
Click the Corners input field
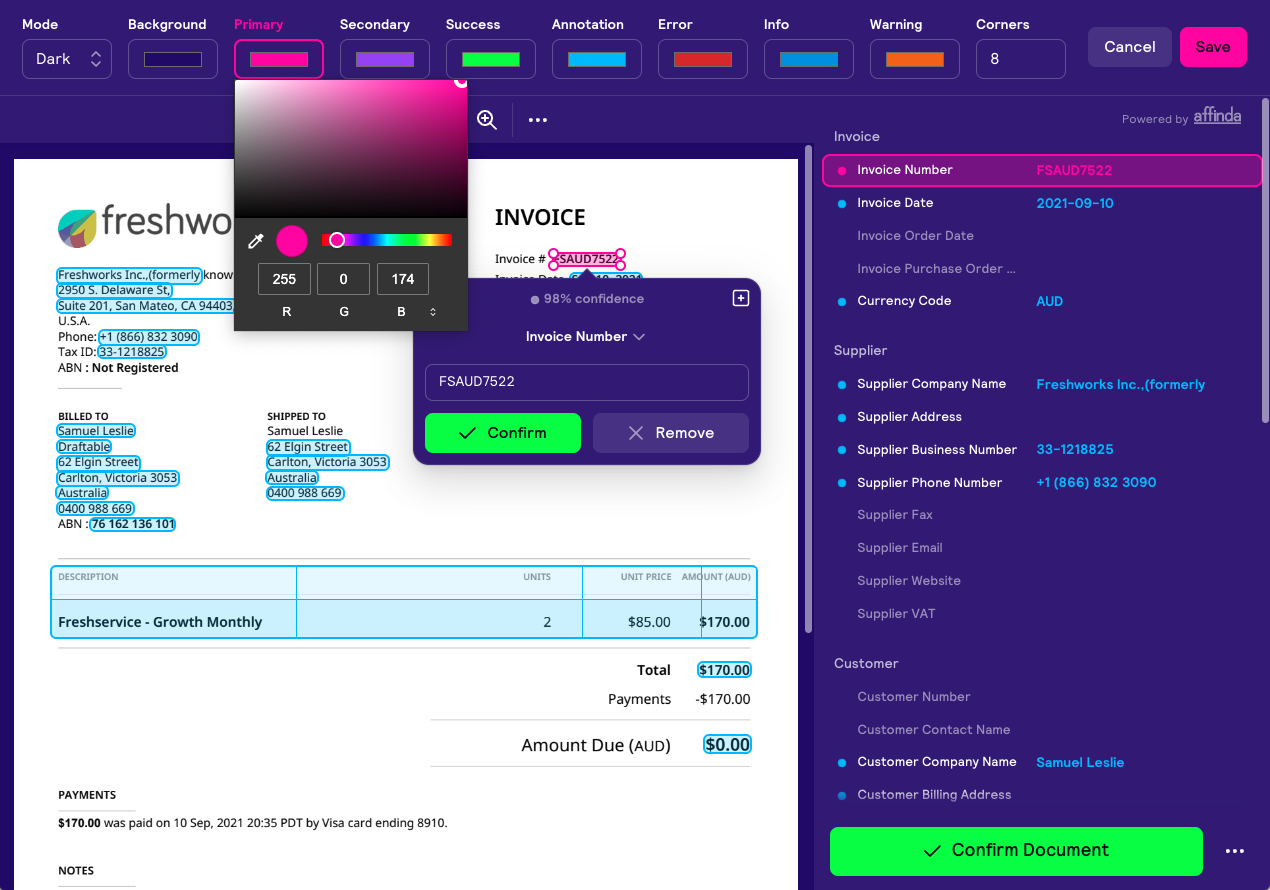tap(1021, 59)
